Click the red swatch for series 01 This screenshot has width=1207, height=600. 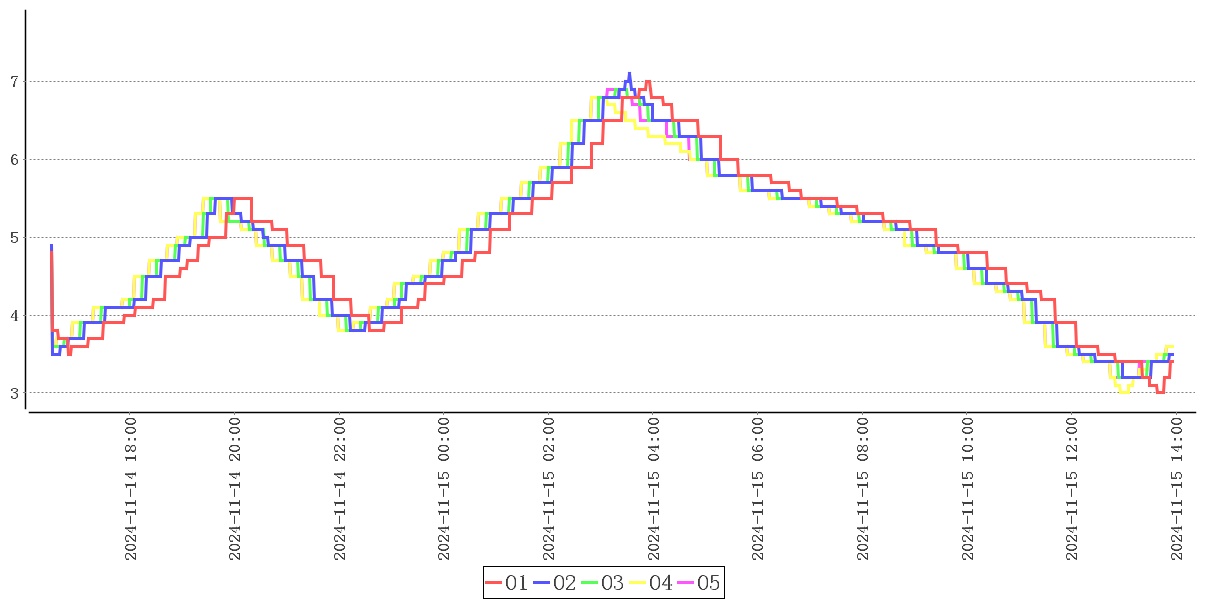tap(494, 584)
